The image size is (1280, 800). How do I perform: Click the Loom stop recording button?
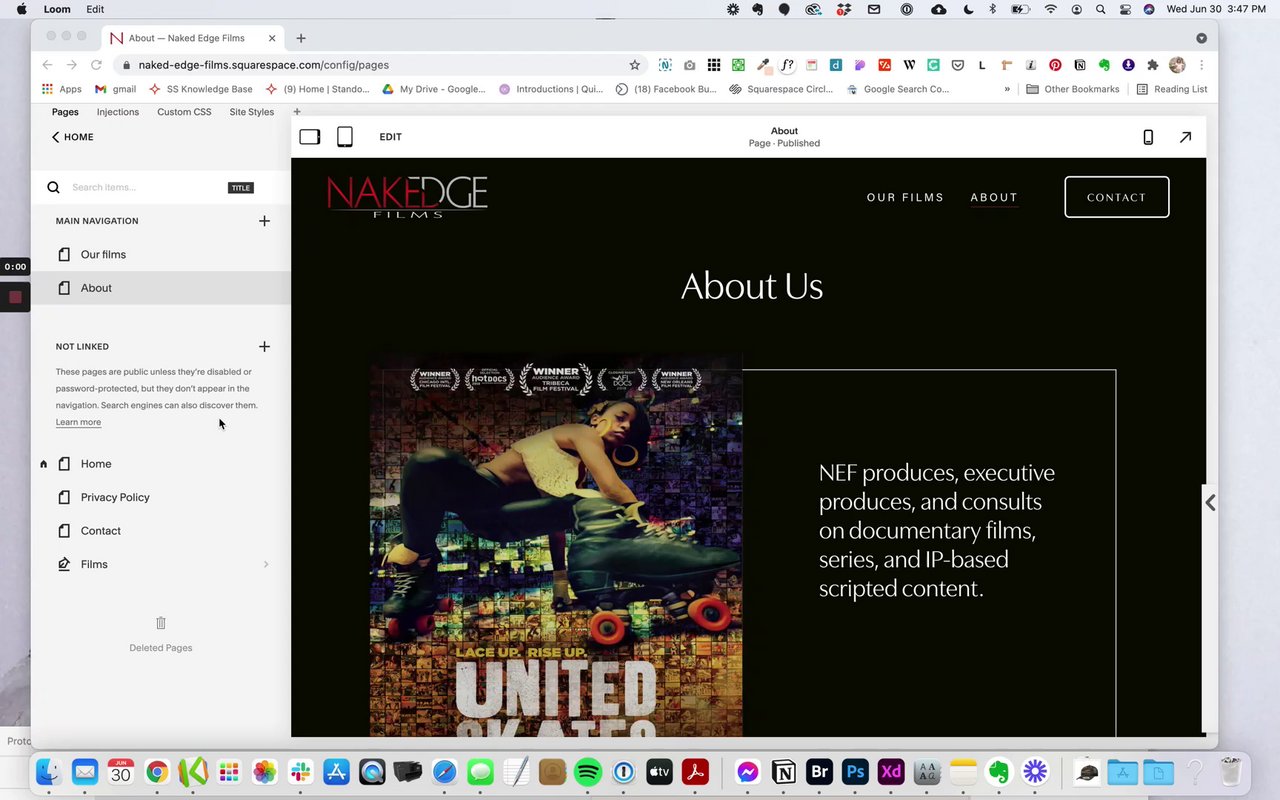coord(15,297)
